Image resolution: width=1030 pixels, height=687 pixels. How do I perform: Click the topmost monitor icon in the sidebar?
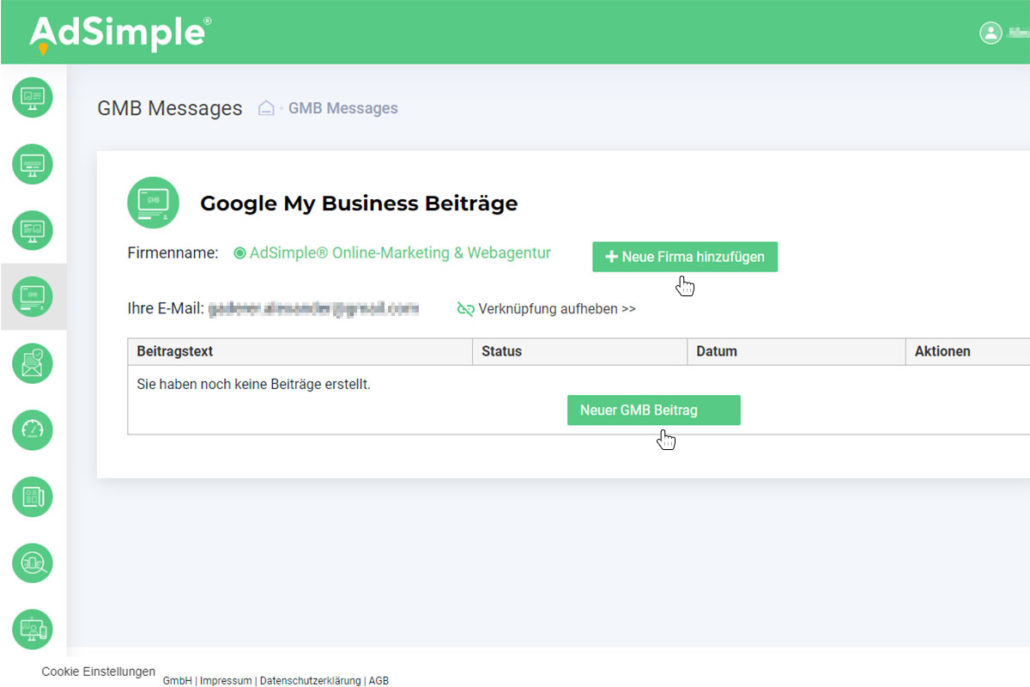[x=32, y=97]
